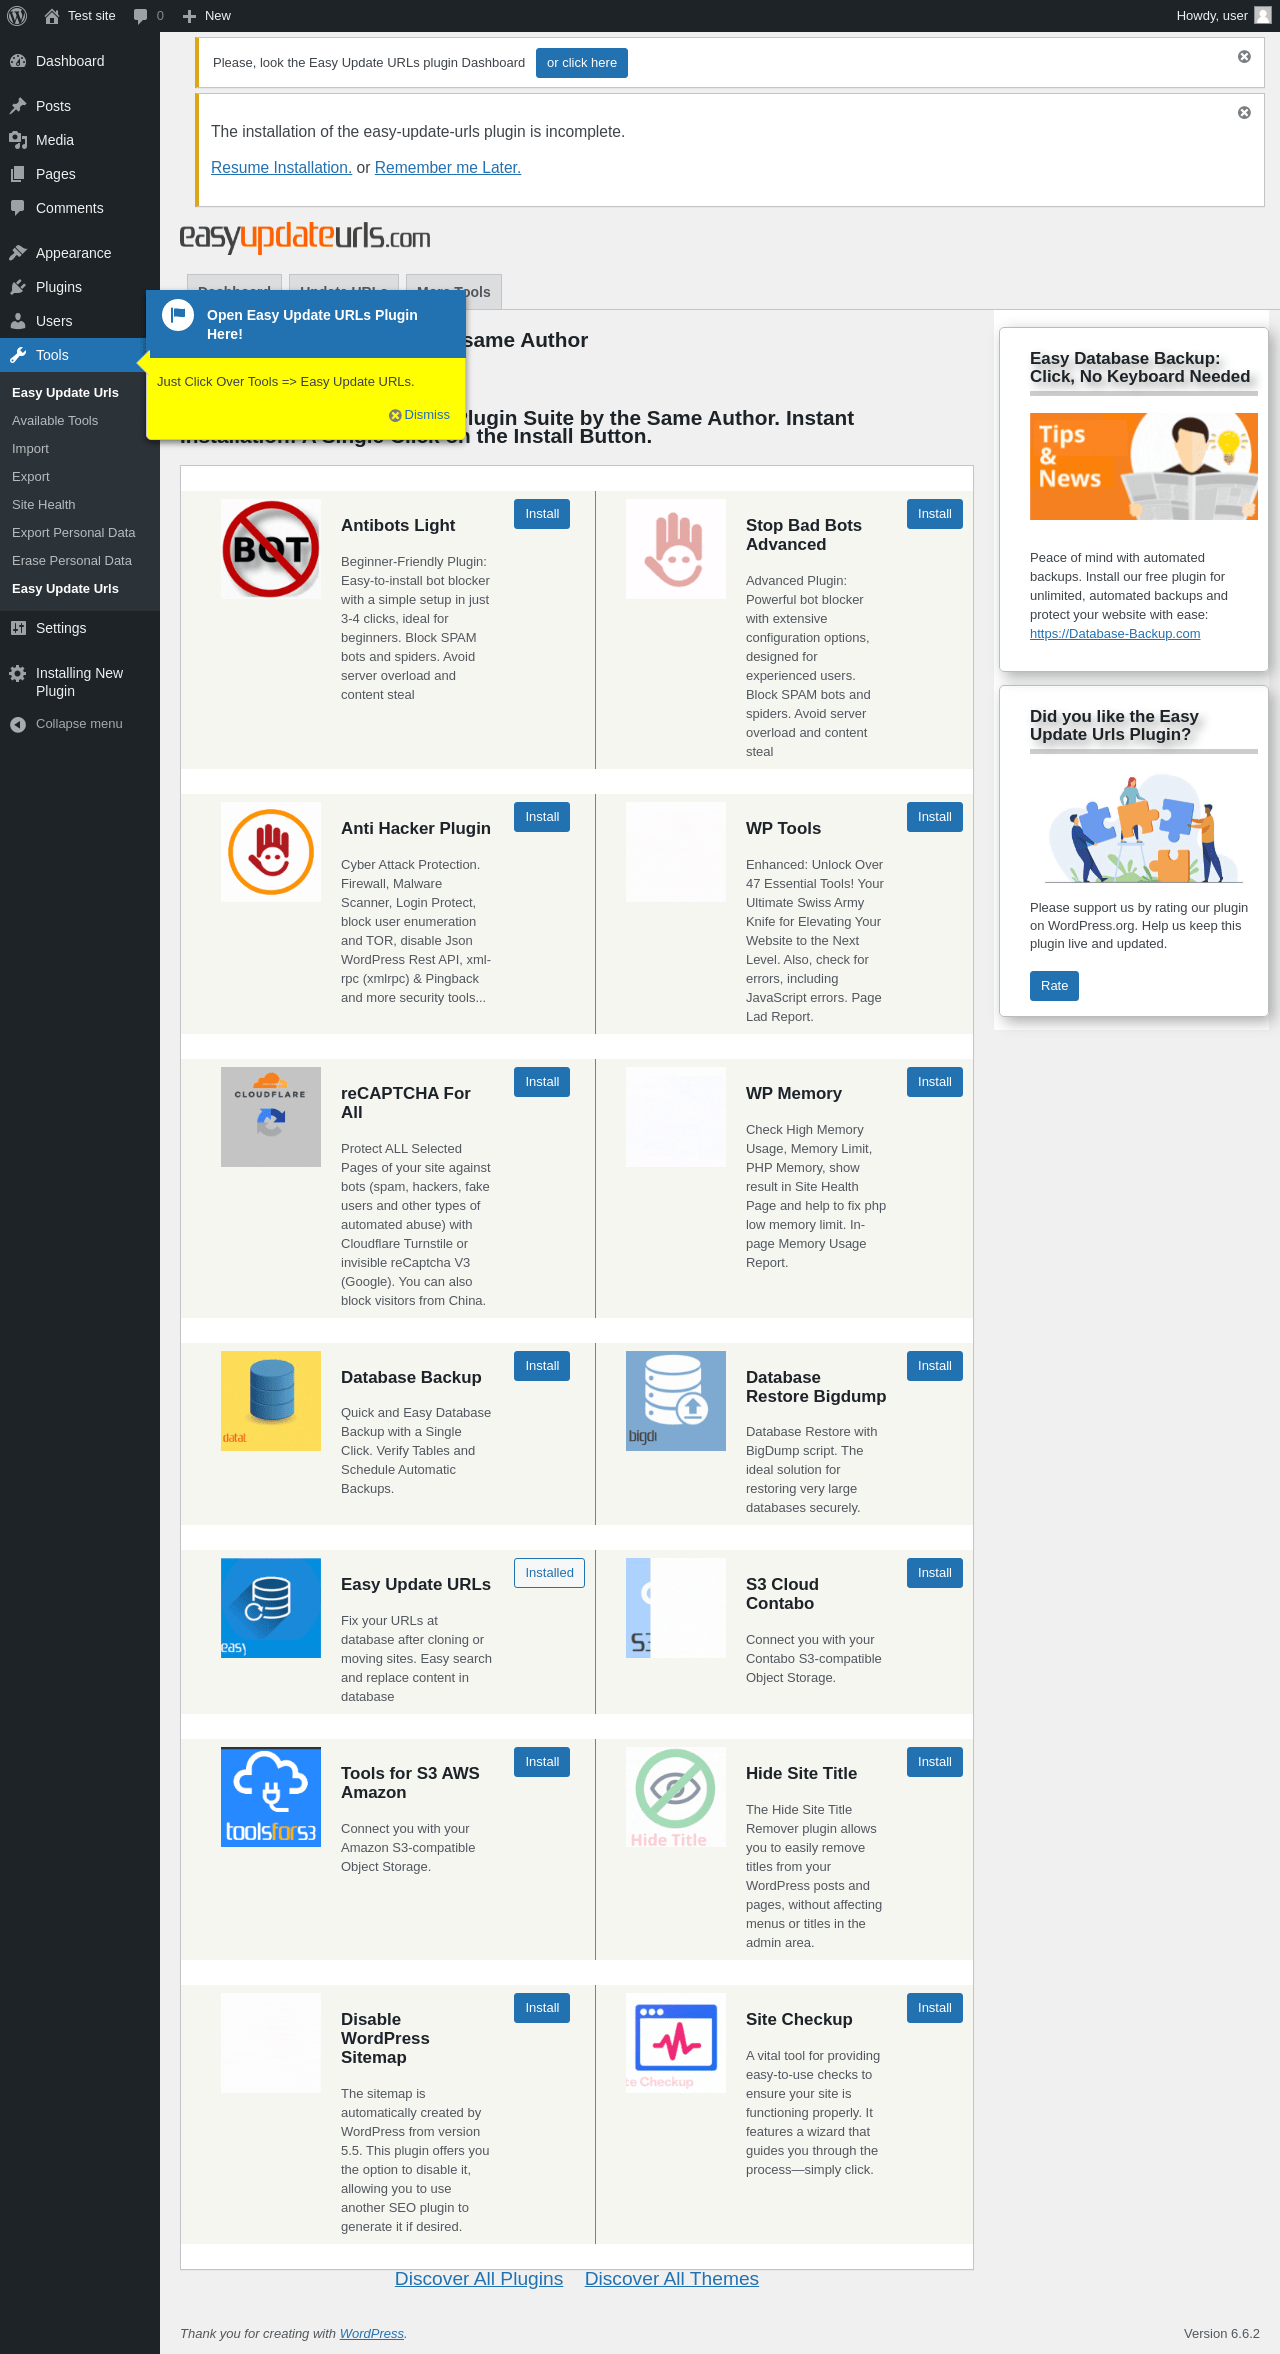The height and width of the screenshot is (2354, 1280).
Task: Click the Bigdump restore database icon
Action: [x=676, y=1401]
